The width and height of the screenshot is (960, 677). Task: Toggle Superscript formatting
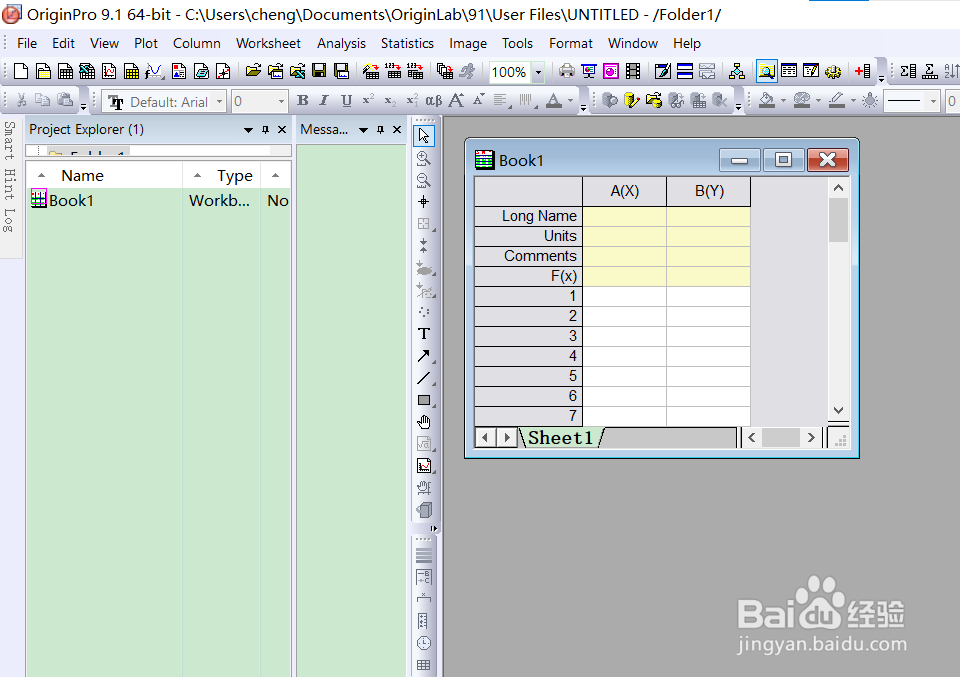(368, 100)
